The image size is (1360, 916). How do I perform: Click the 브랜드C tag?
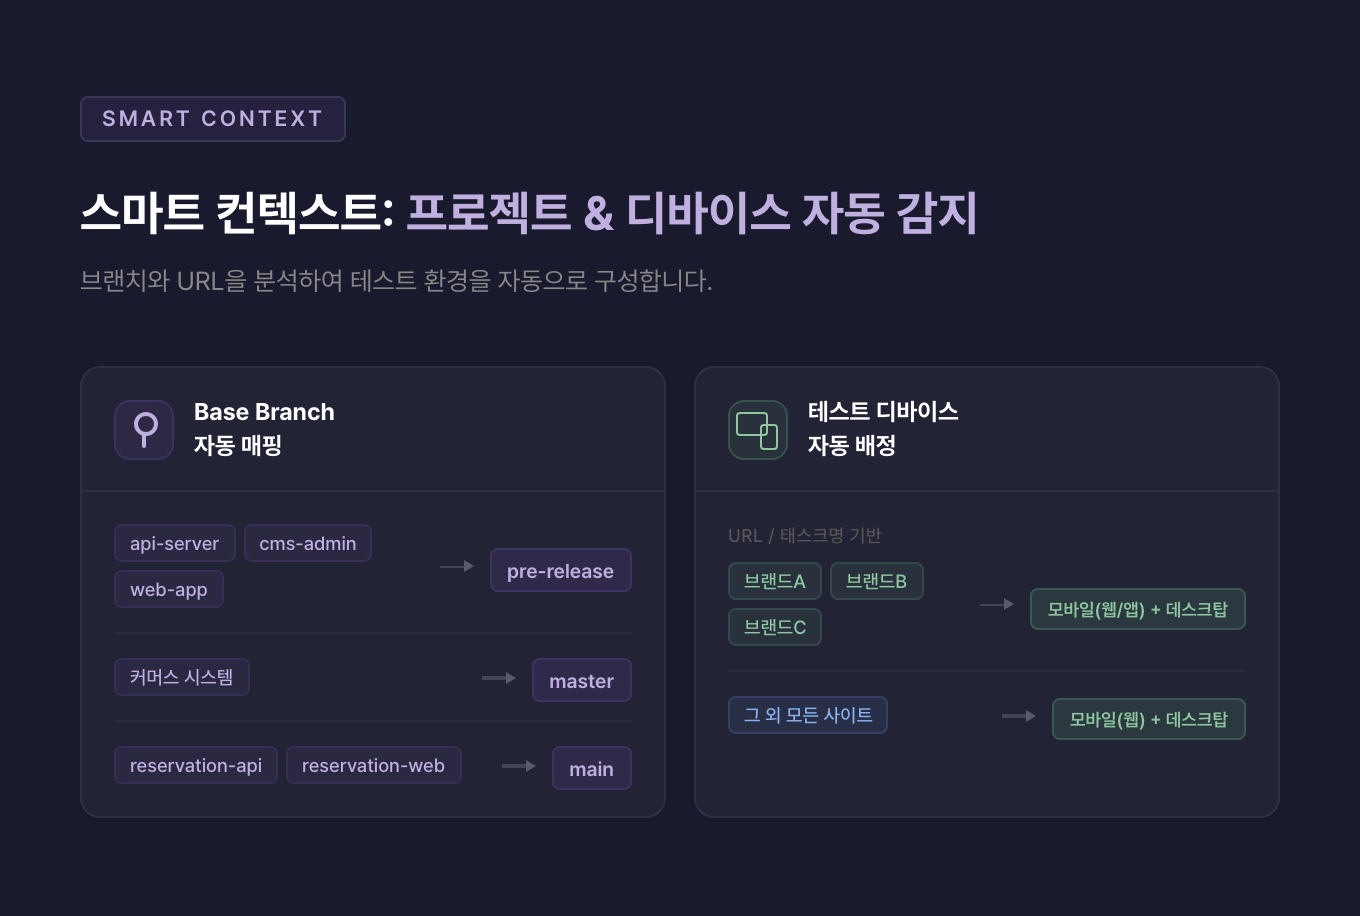[x=775, y=628]
